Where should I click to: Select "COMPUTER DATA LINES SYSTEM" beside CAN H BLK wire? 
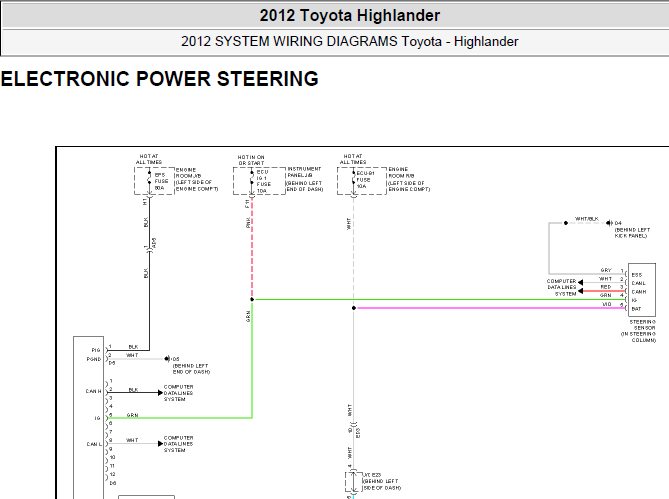click(x=178, y=393)
